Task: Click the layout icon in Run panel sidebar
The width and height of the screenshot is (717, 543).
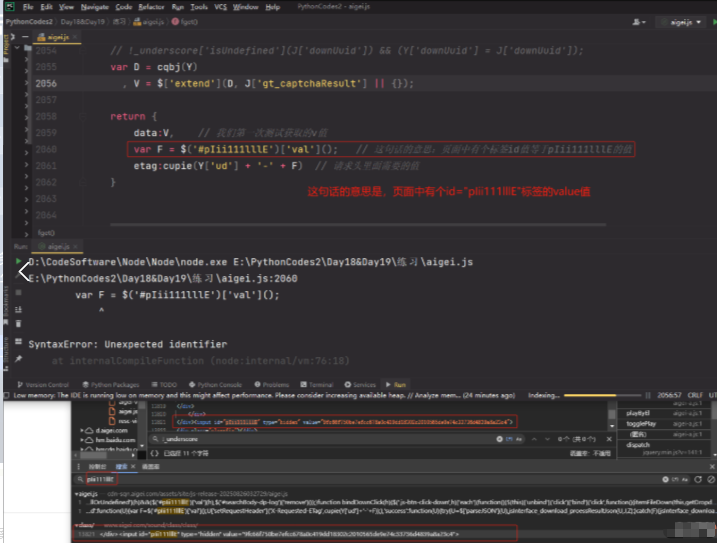Action: [x=18, y=342]
